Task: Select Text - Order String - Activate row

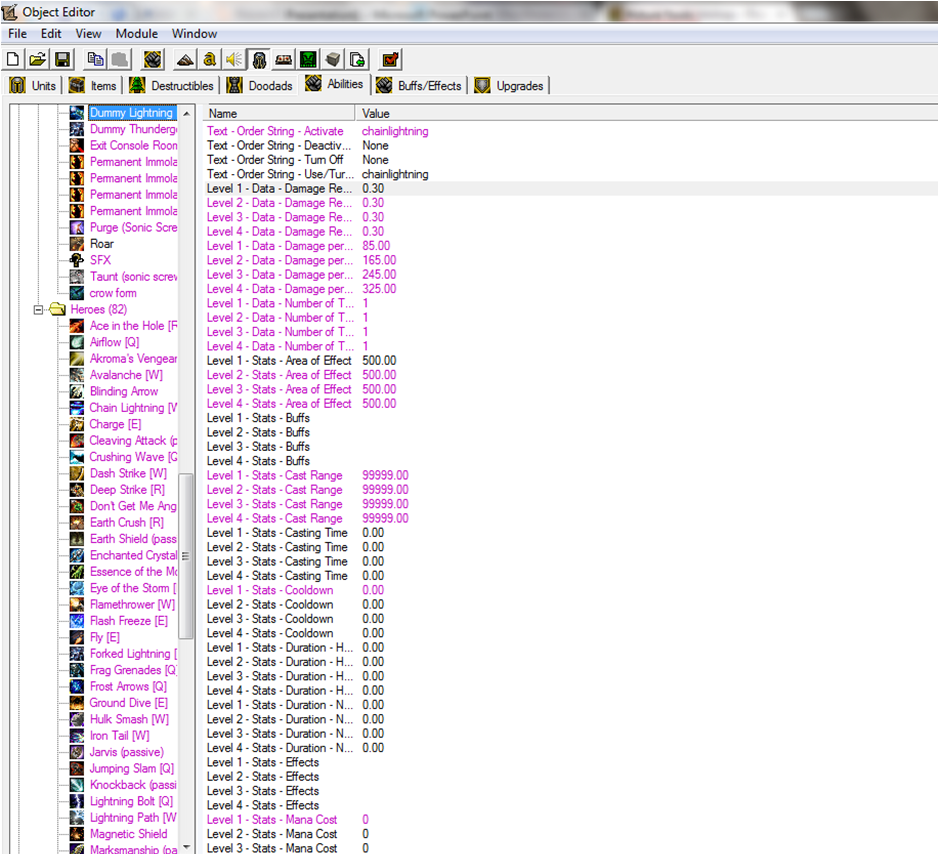Action: [571, 131]
